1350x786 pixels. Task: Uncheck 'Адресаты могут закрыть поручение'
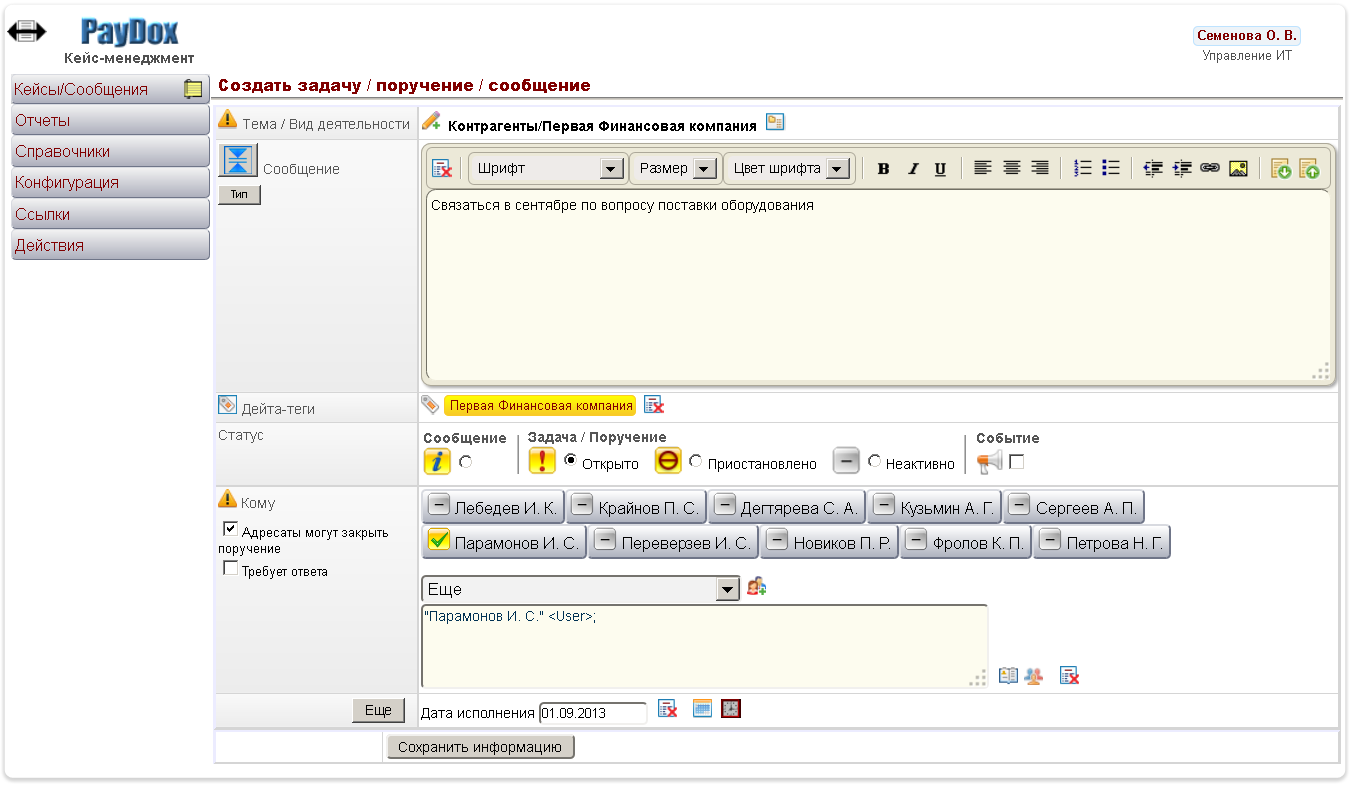pos(231,529)
